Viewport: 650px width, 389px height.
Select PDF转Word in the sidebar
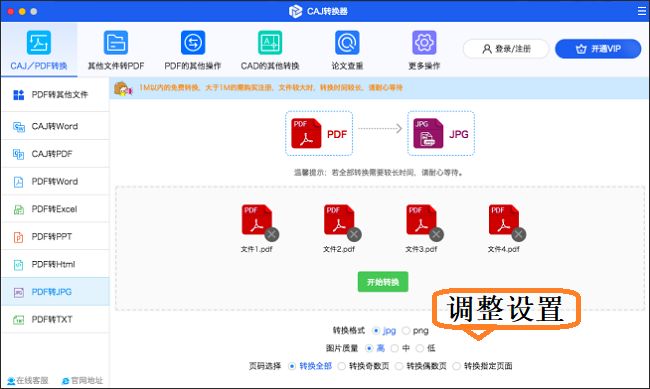click(x=55, y=182)
